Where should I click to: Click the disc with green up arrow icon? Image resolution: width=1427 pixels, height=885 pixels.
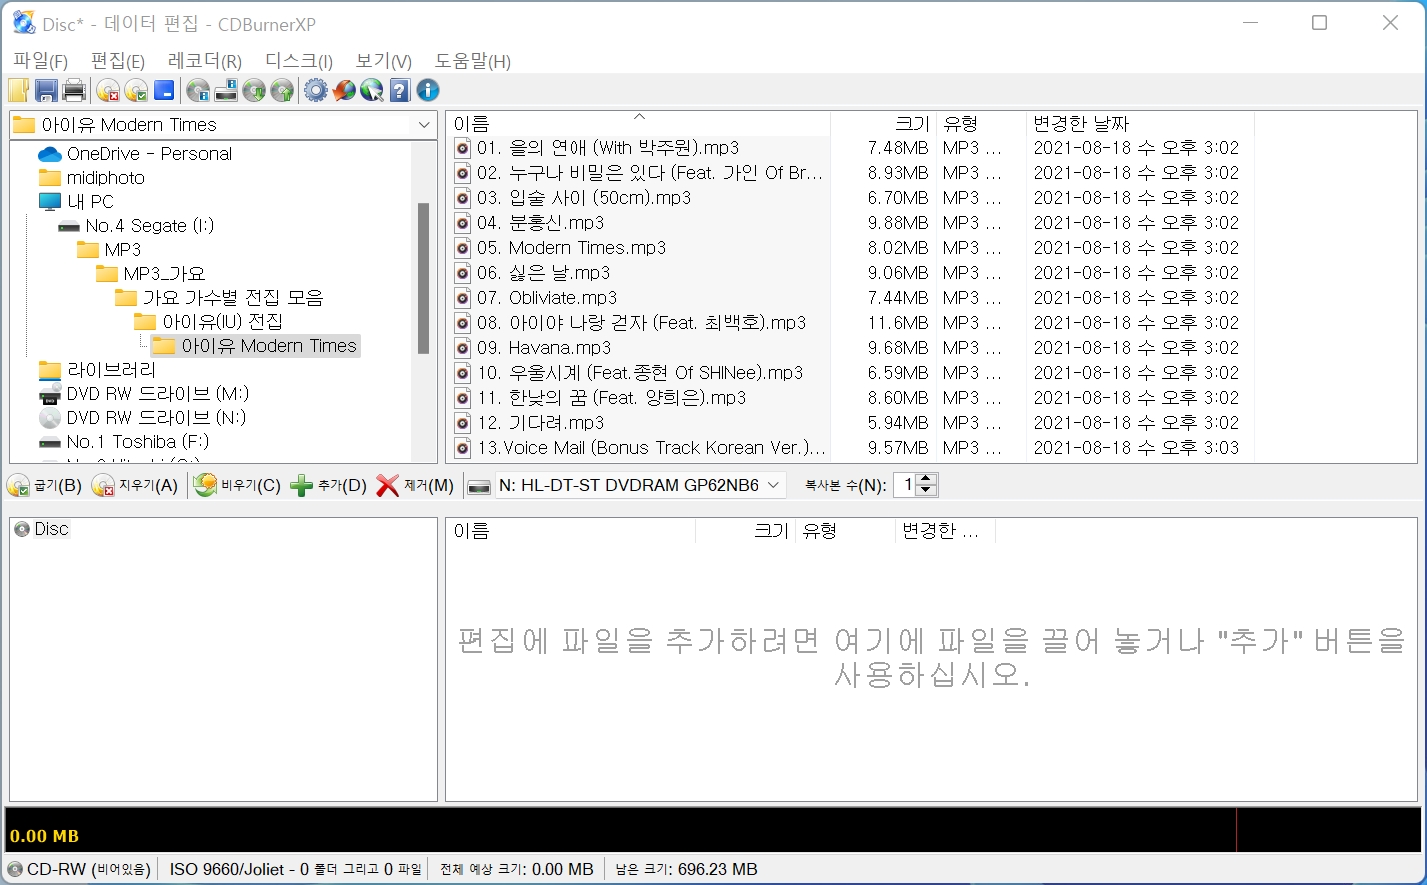tap(282, 91)
